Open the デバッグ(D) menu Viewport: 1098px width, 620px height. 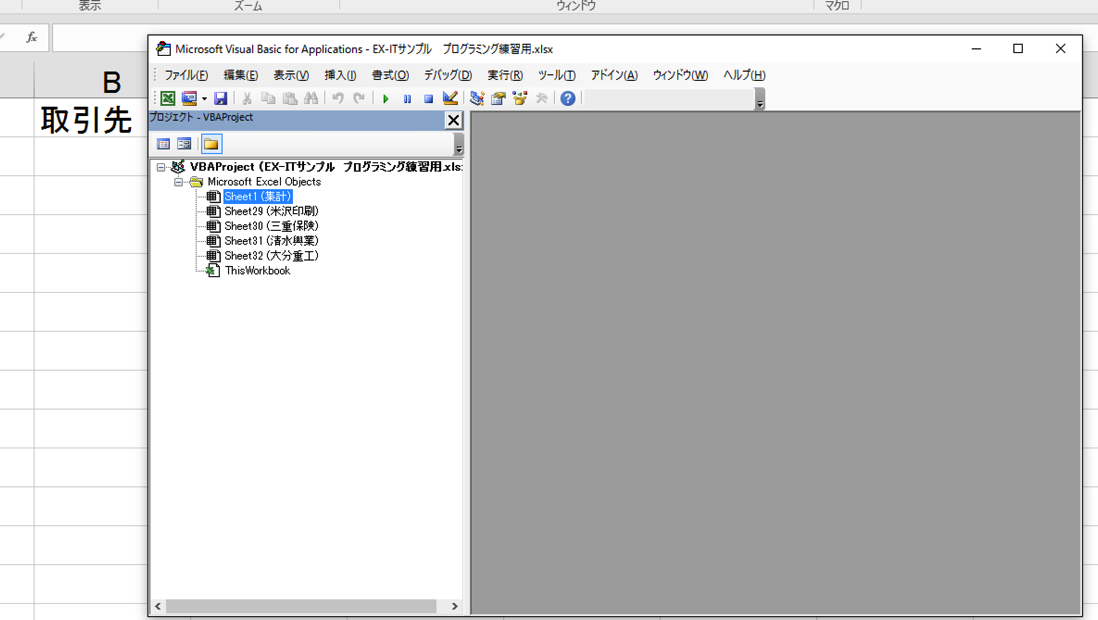pos(447,75)
